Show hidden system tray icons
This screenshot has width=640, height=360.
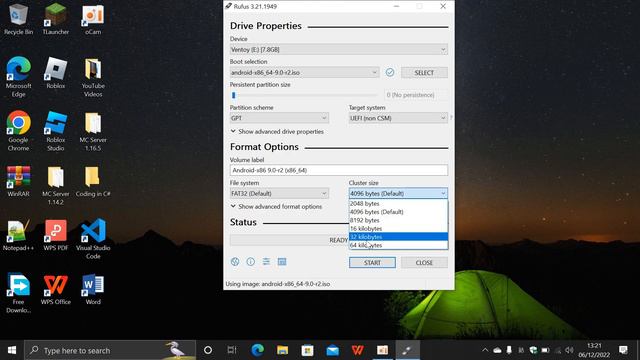485,350
